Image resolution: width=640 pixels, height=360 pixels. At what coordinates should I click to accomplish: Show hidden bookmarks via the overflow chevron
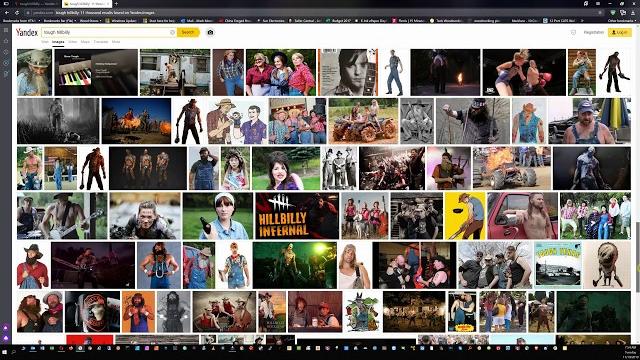(x=582, y=20)
